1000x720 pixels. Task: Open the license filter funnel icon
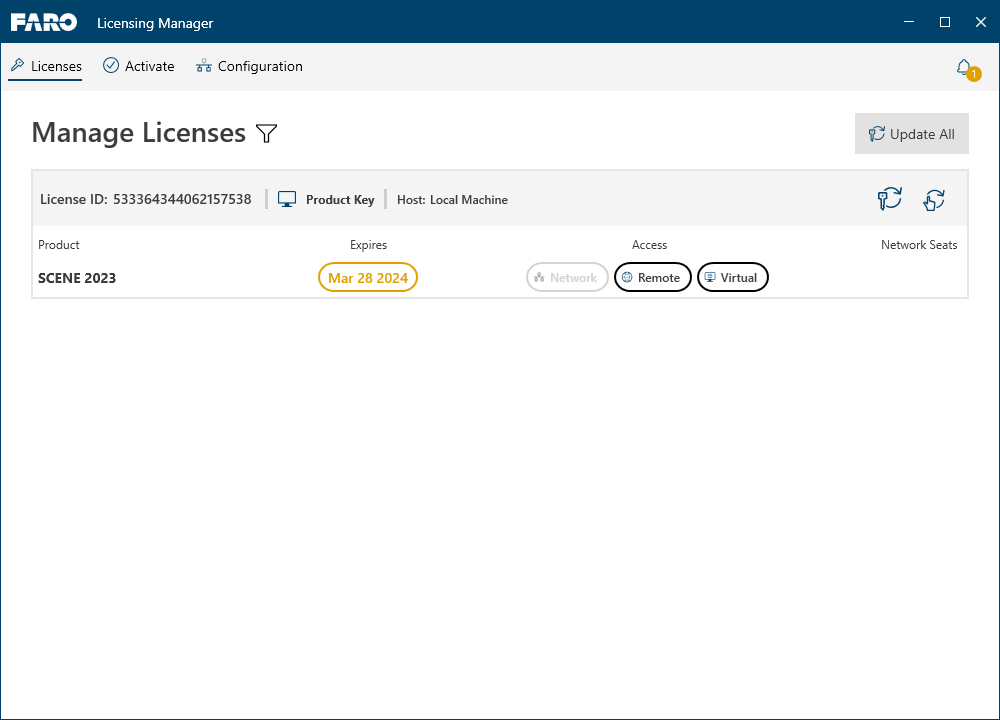(x=267, y=133)
